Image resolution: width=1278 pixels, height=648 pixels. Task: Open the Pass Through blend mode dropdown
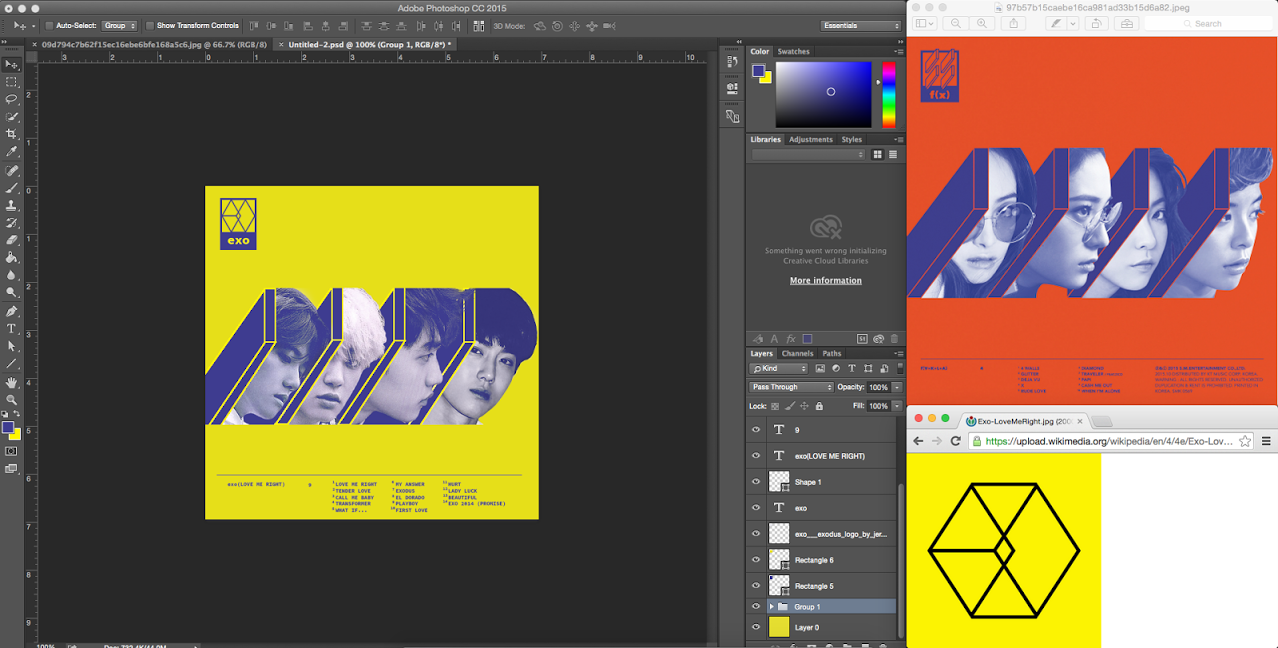coord(791,387)
